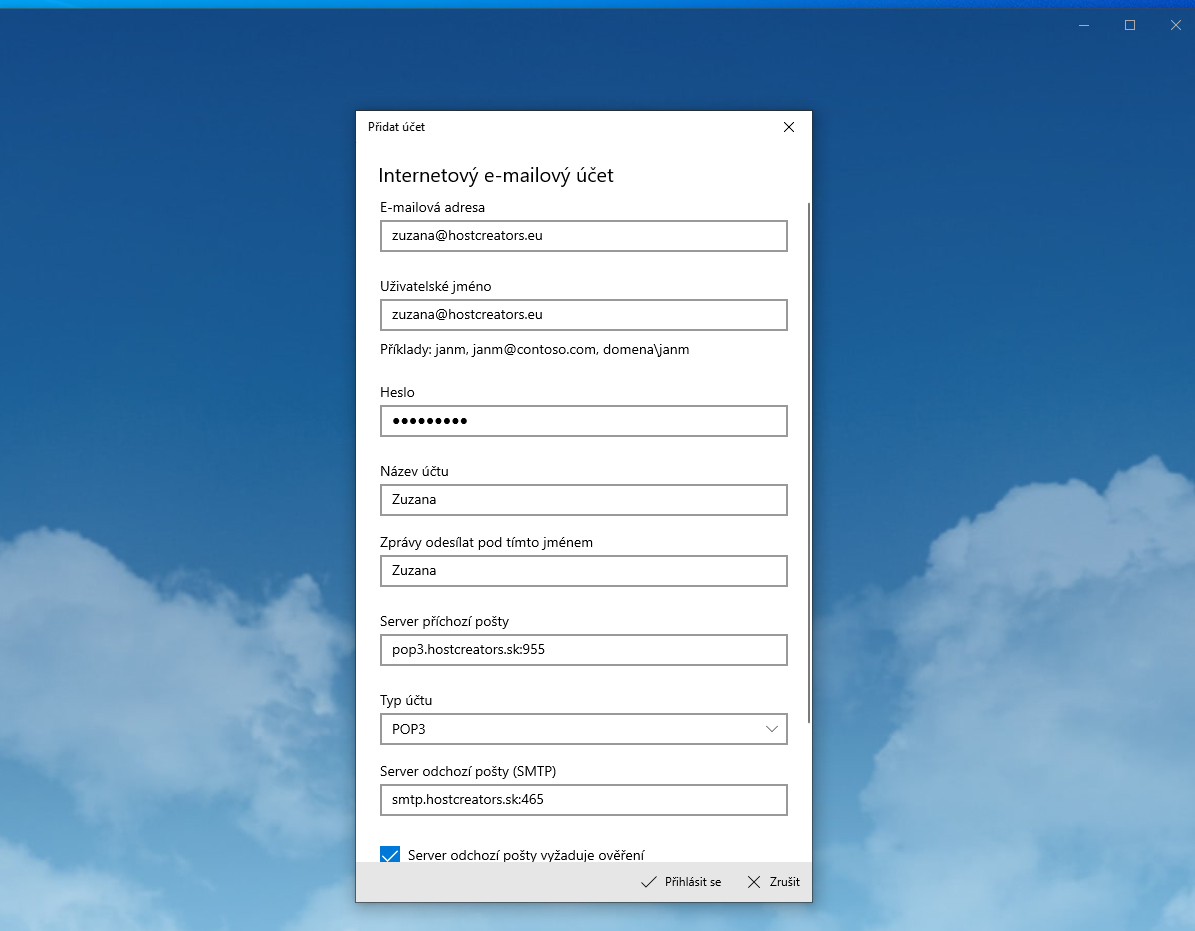Click the Uživatelské jméno label

(x=436, y=286)
